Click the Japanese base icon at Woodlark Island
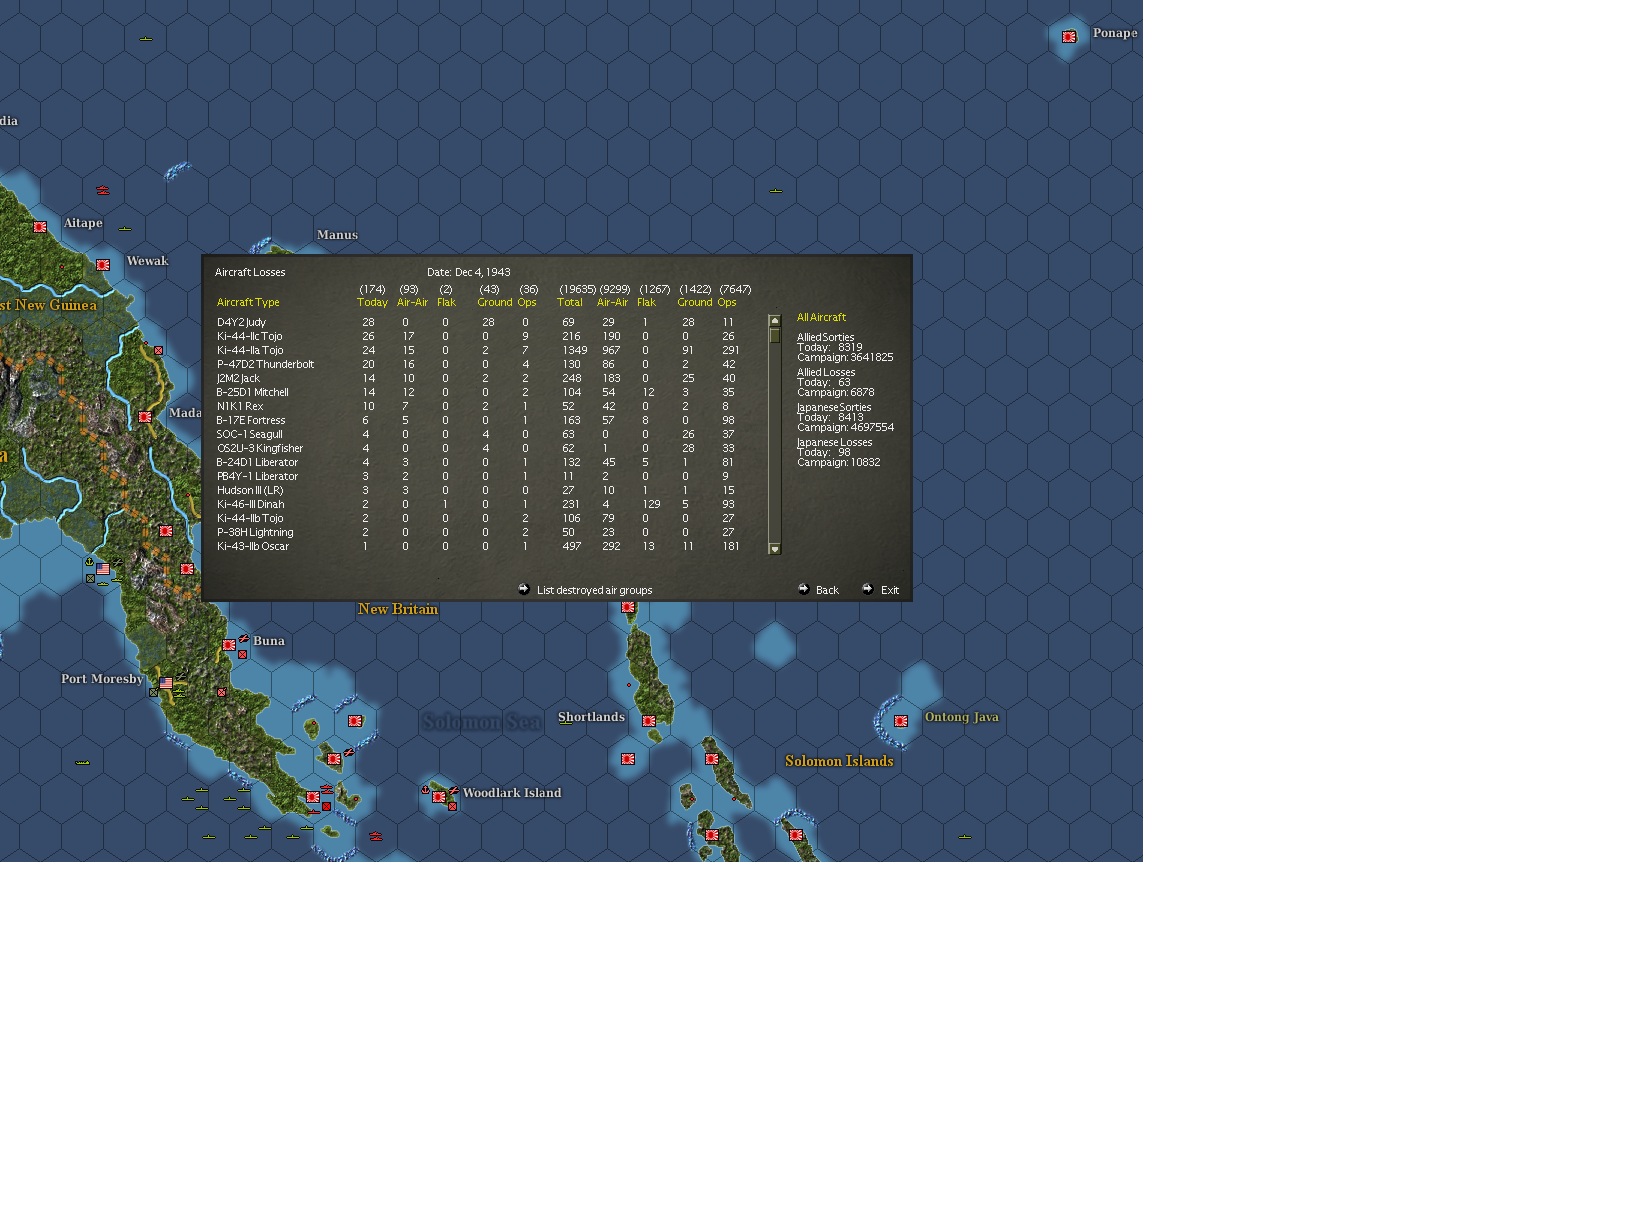Screen dimensions: 1640x1224 click(438, 796)
